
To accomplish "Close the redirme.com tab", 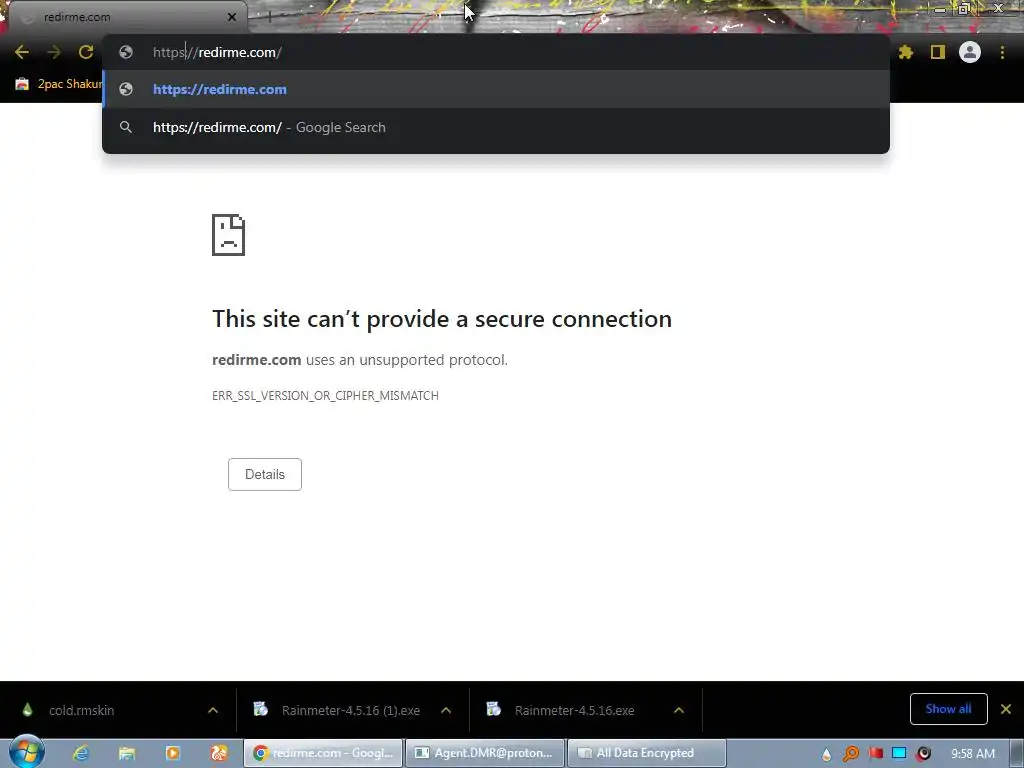I will pyautogui.click(x=232, y=17).
